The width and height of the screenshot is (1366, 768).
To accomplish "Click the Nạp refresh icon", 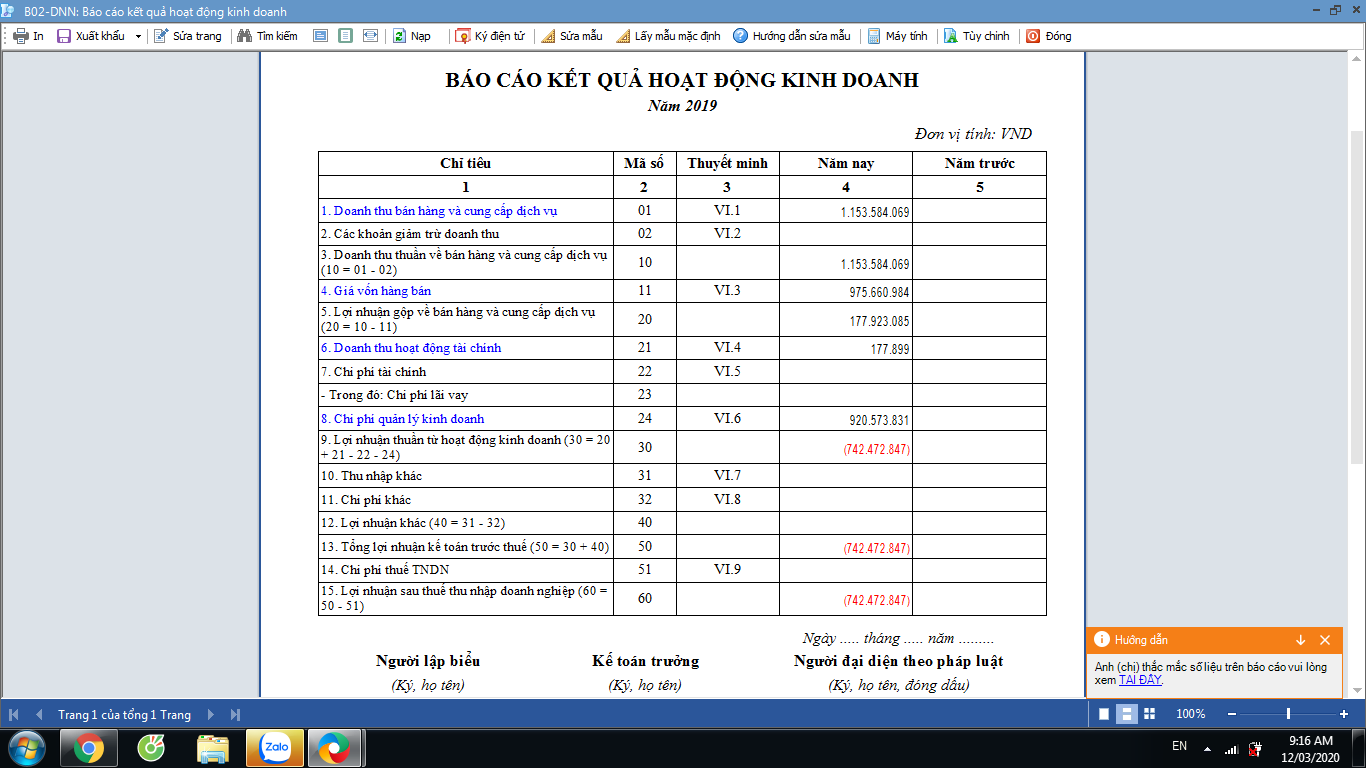I will tap(399, 36).
